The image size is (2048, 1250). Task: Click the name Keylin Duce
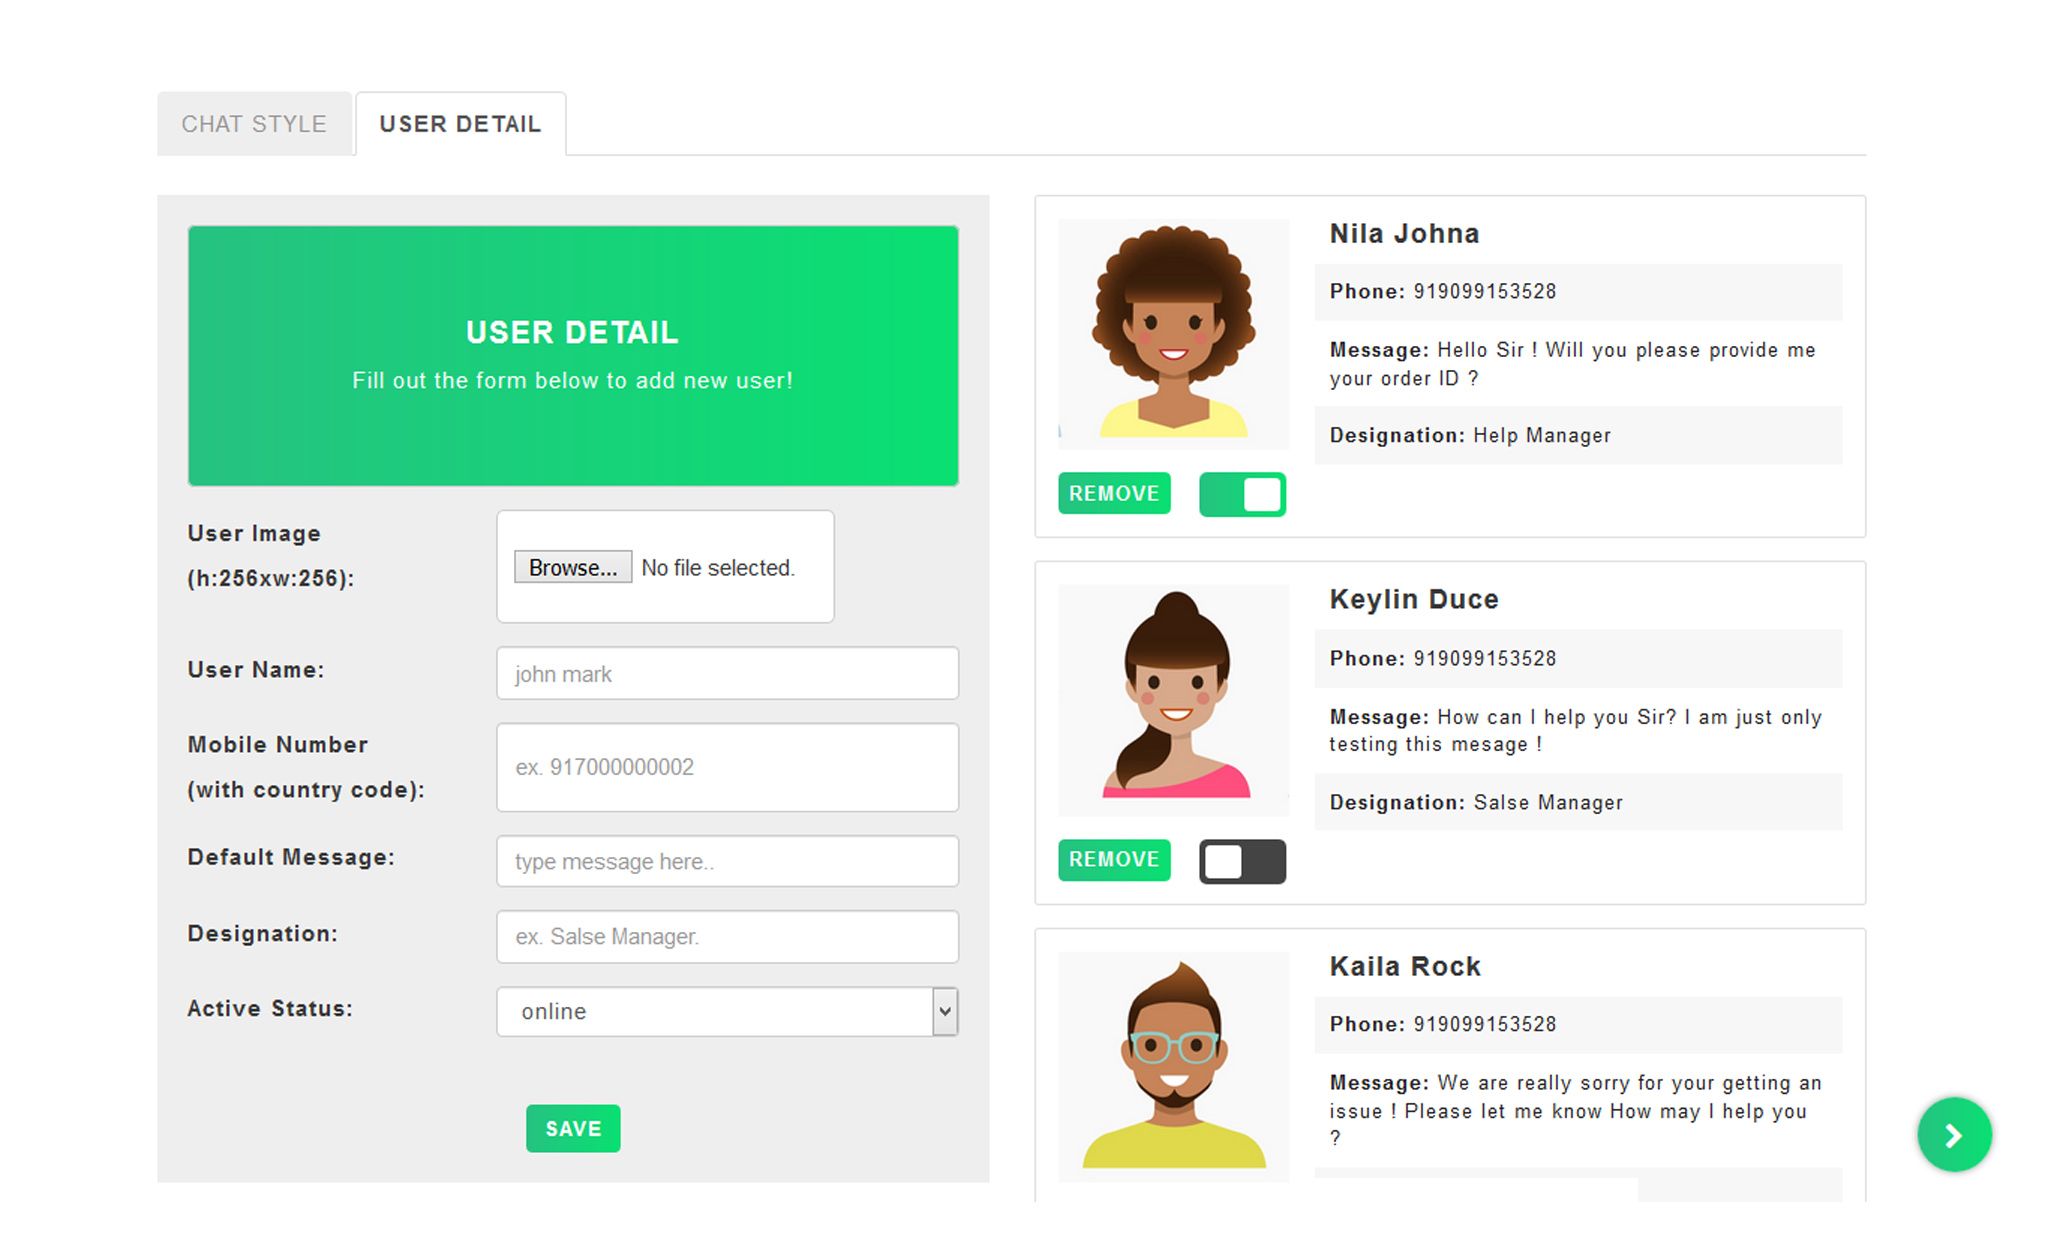pos(1414,599)
